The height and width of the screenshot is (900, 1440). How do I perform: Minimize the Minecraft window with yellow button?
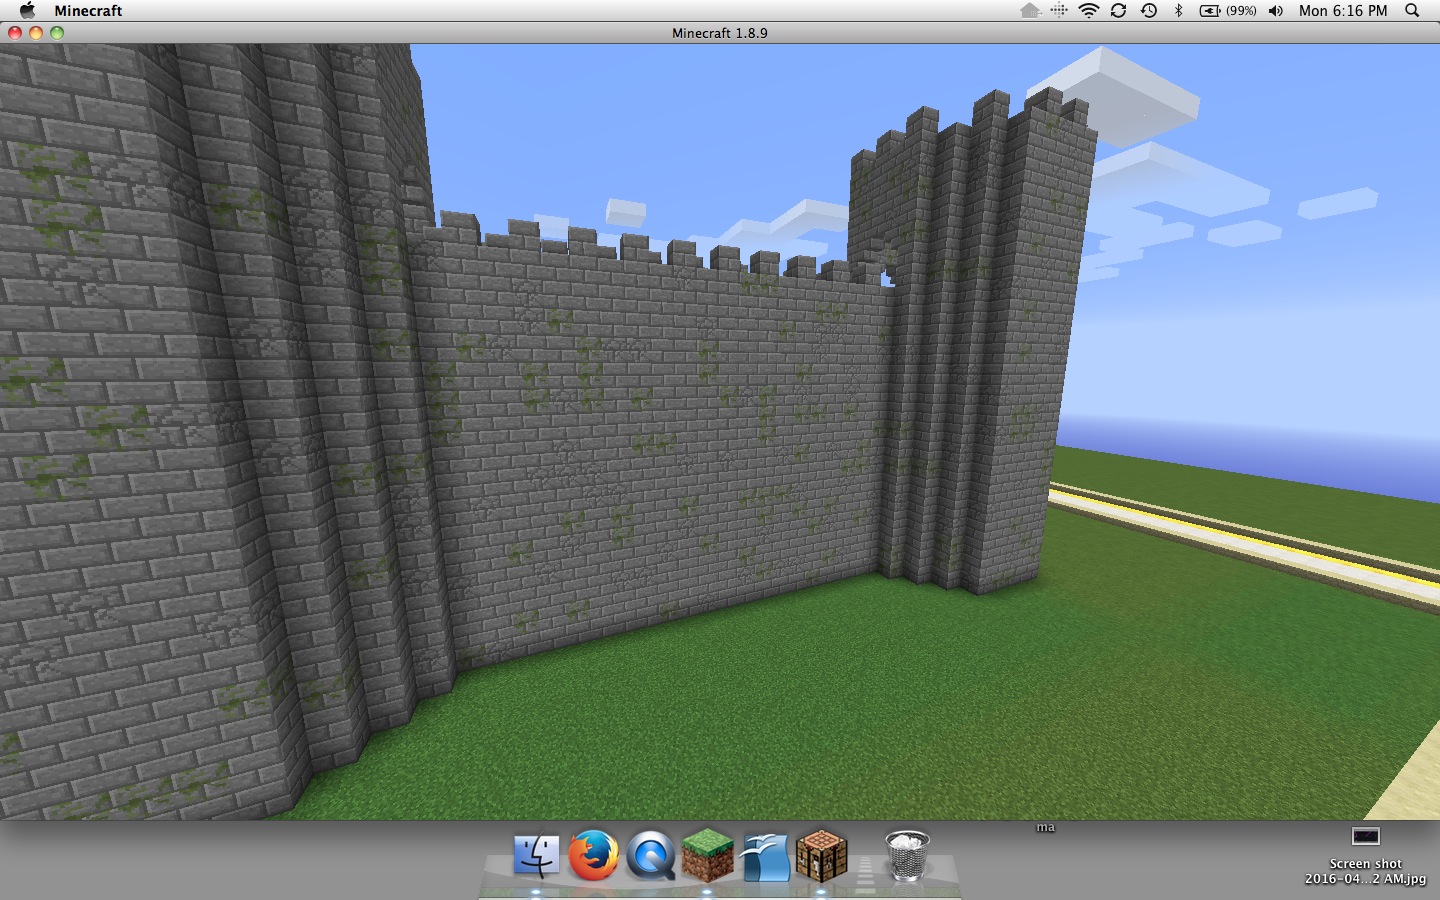(x=36, y=33)
